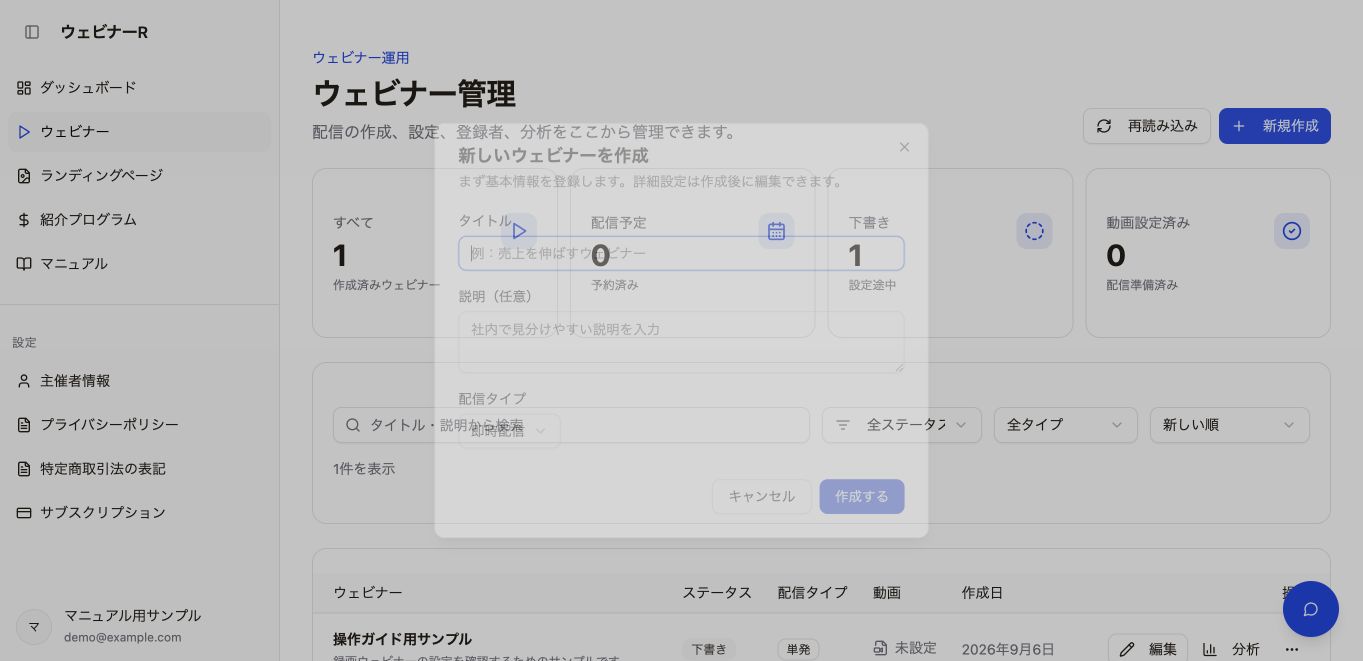This screenshot has width=1363, height=661.
Task: Click the pencil icon in 編集 button
Action: tap(1127, 650)
